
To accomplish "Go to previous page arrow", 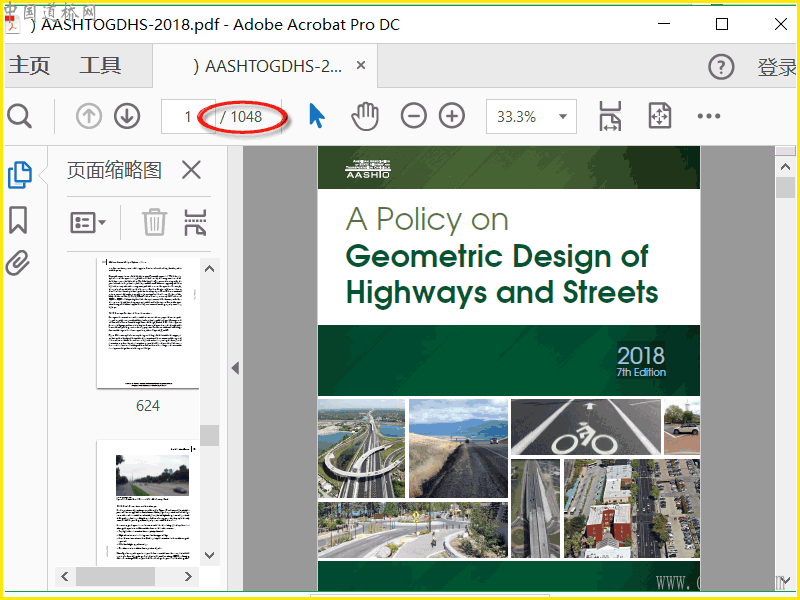I will pyautogui.click(x=89, y=116).
